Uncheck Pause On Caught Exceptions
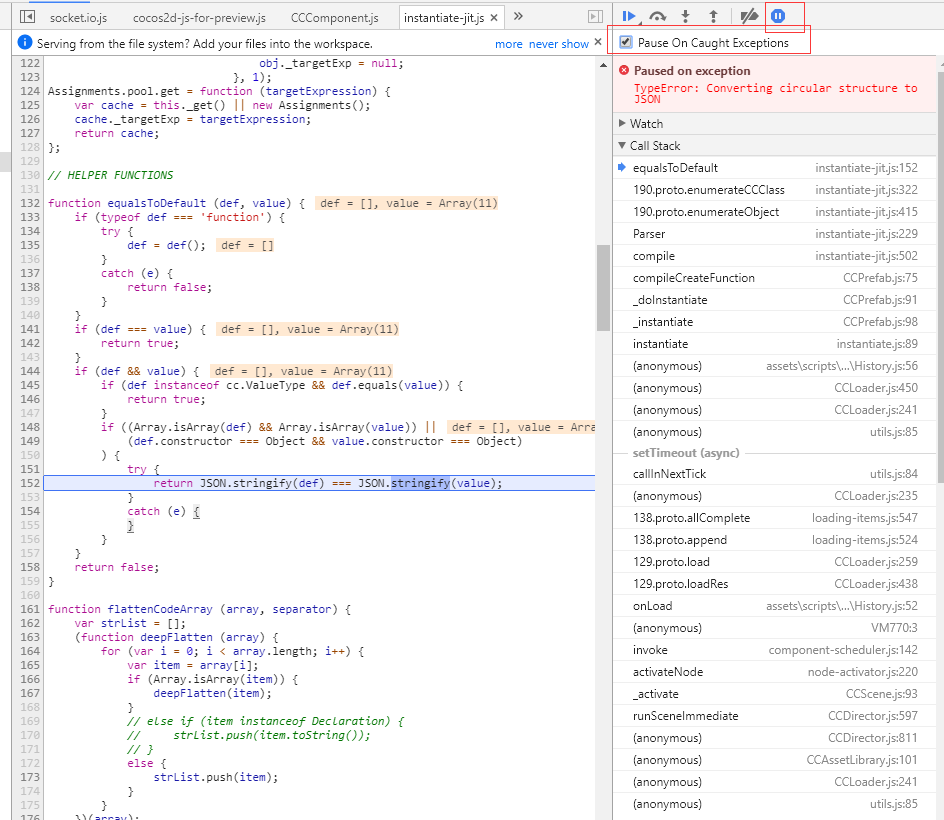This screenshot has height=820, width=944. (626, 42)
